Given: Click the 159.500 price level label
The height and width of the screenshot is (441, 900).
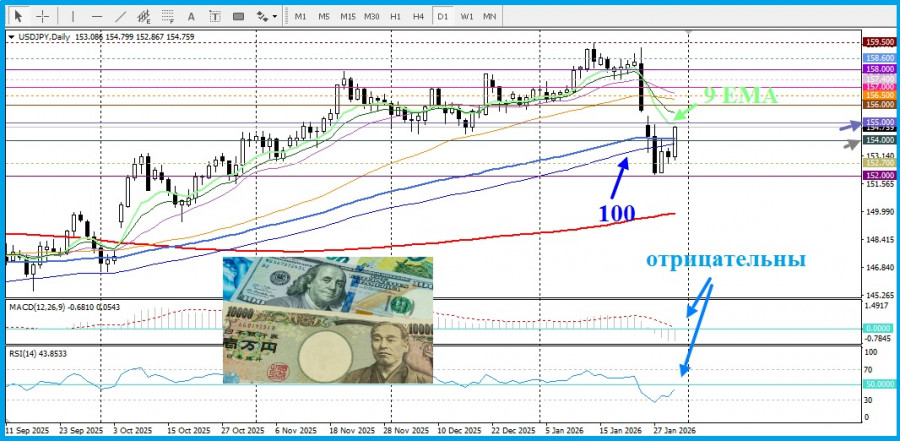Looking at the screenshot, I should [x=879, y=42].
